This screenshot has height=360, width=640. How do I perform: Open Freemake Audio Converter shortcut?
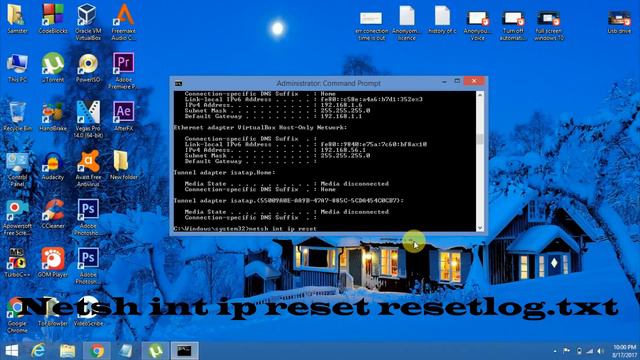[x=123, y=22]
